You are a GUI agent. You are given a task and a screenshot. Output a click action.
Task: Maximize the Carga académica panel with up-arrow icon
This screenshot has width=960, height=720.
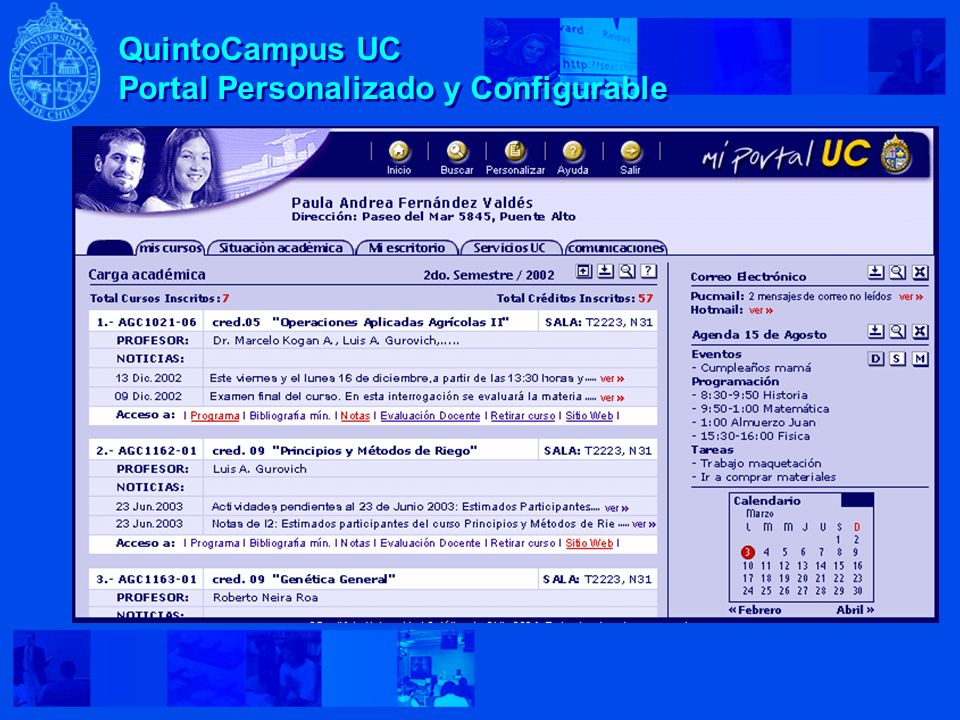click(584, 271)
